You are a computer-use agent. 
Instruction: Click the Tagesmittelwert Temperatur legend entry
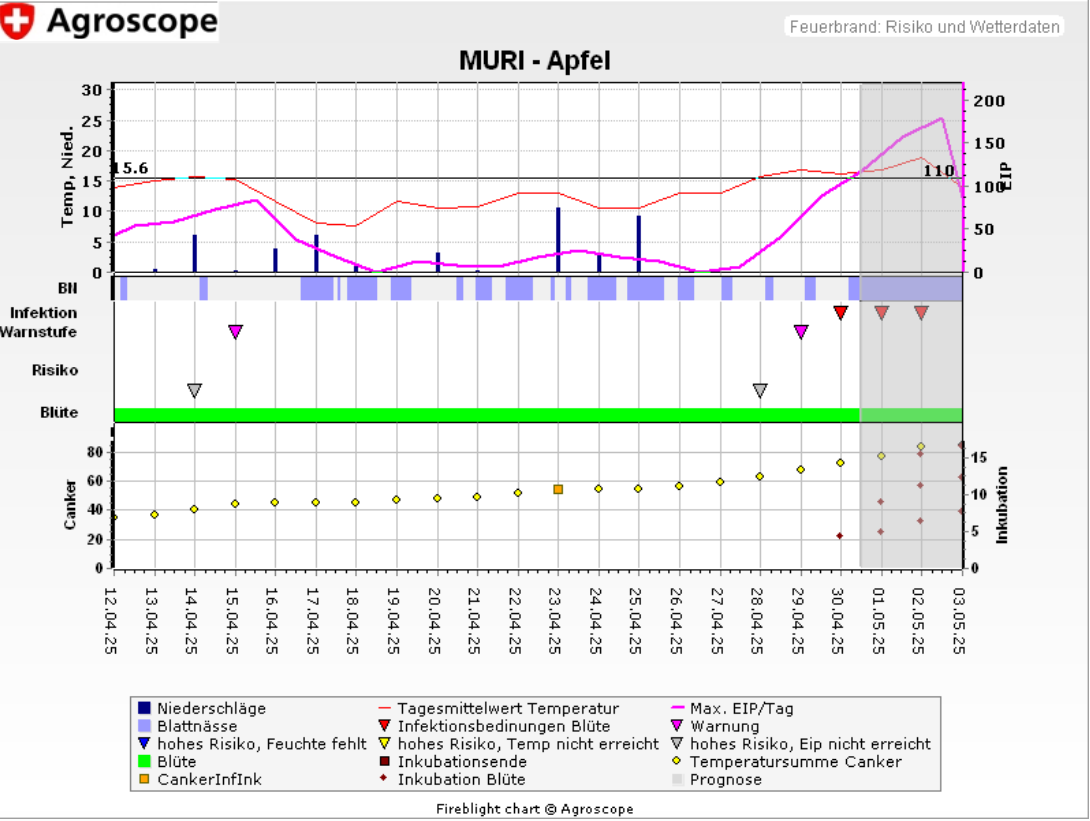[x=507, y=709]
